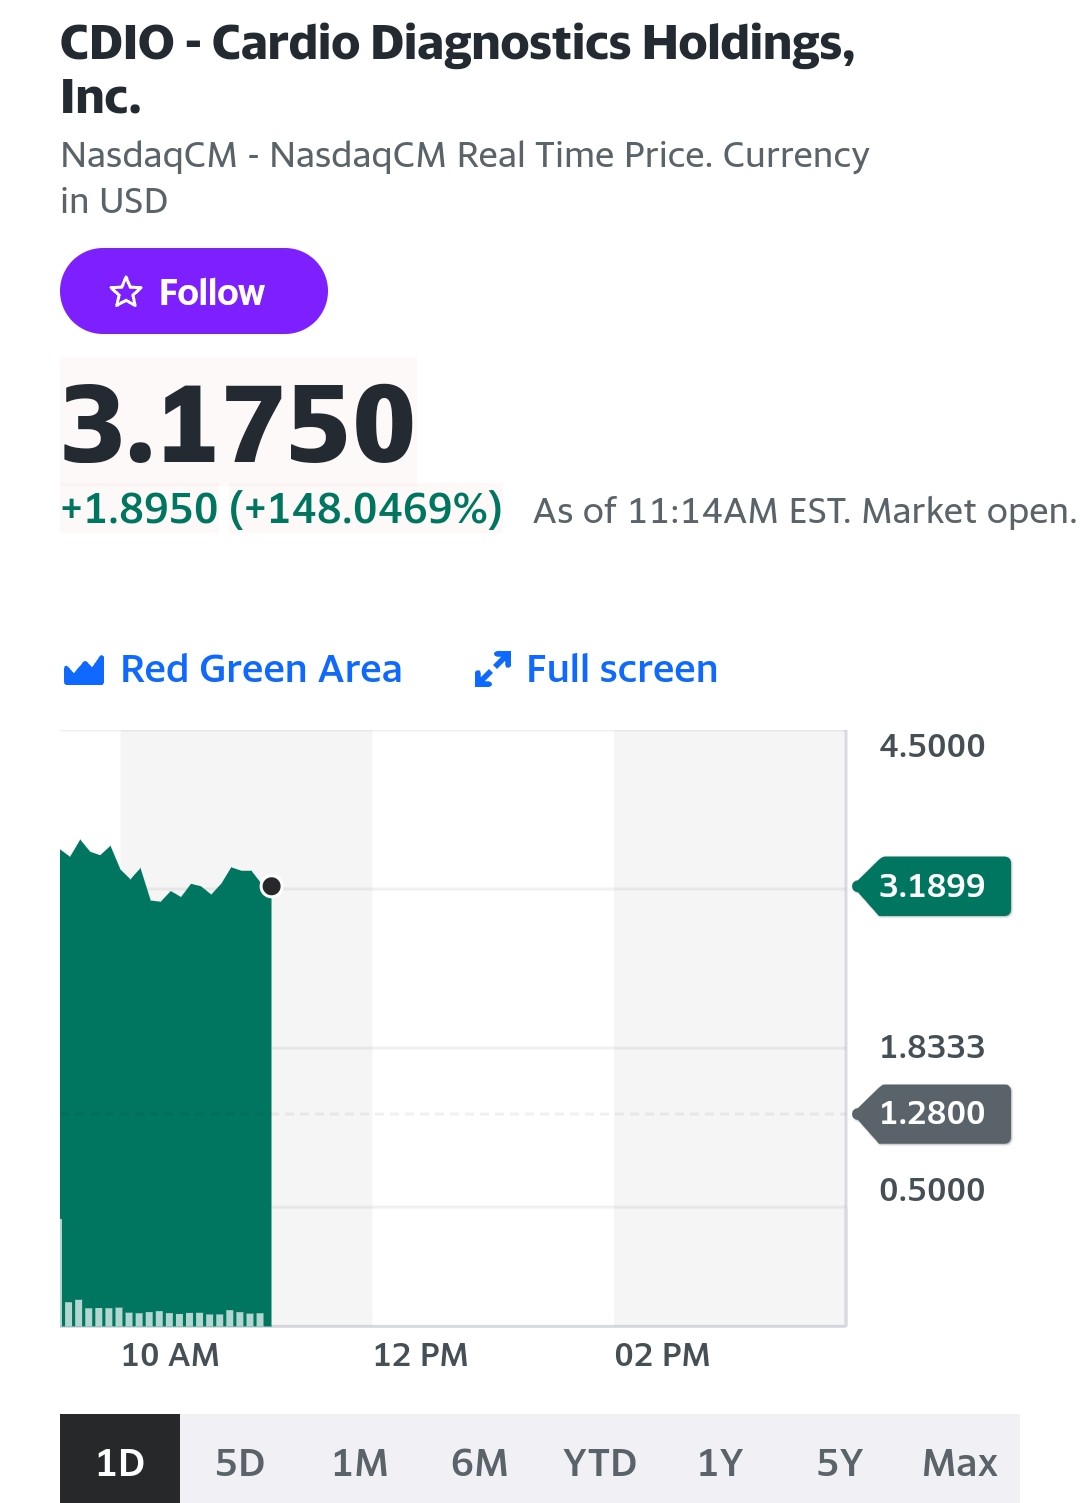The width and height of the screenshot is (1080, 1503).
Task: Switch to the 1M time range
Action: (360, 1459)
